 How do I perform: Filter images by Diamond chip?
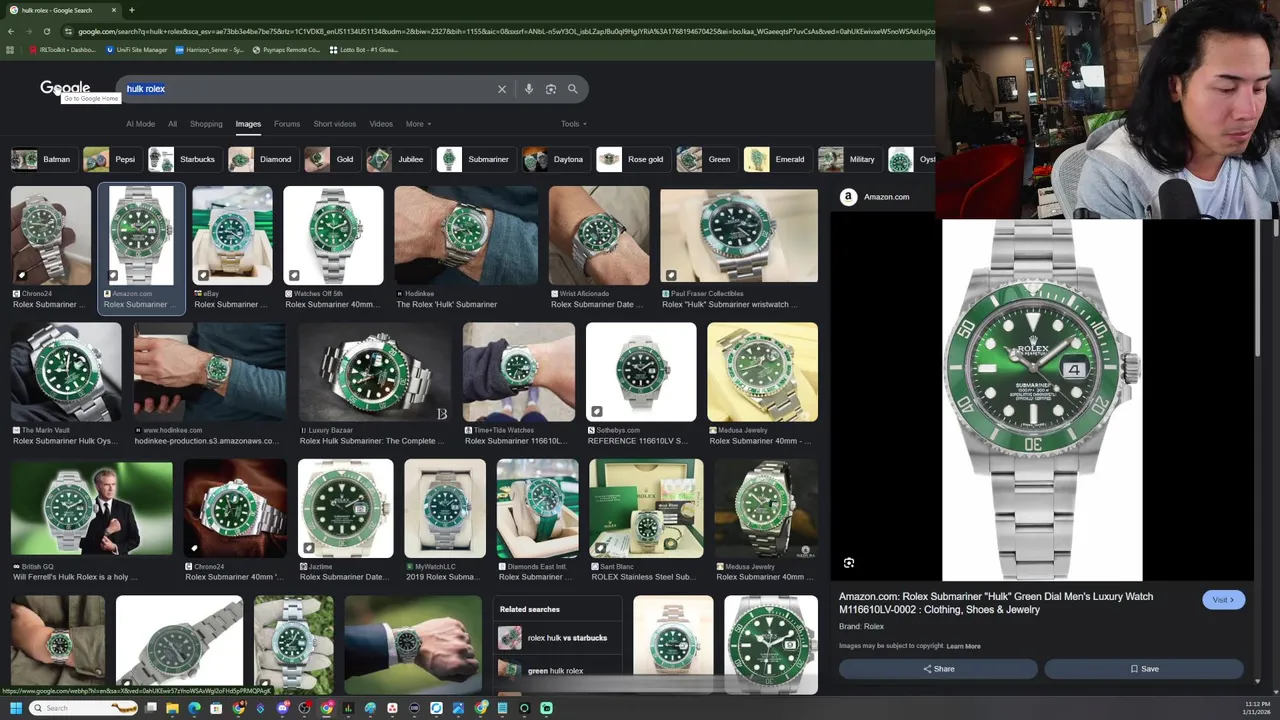click(x=262, y=159)
